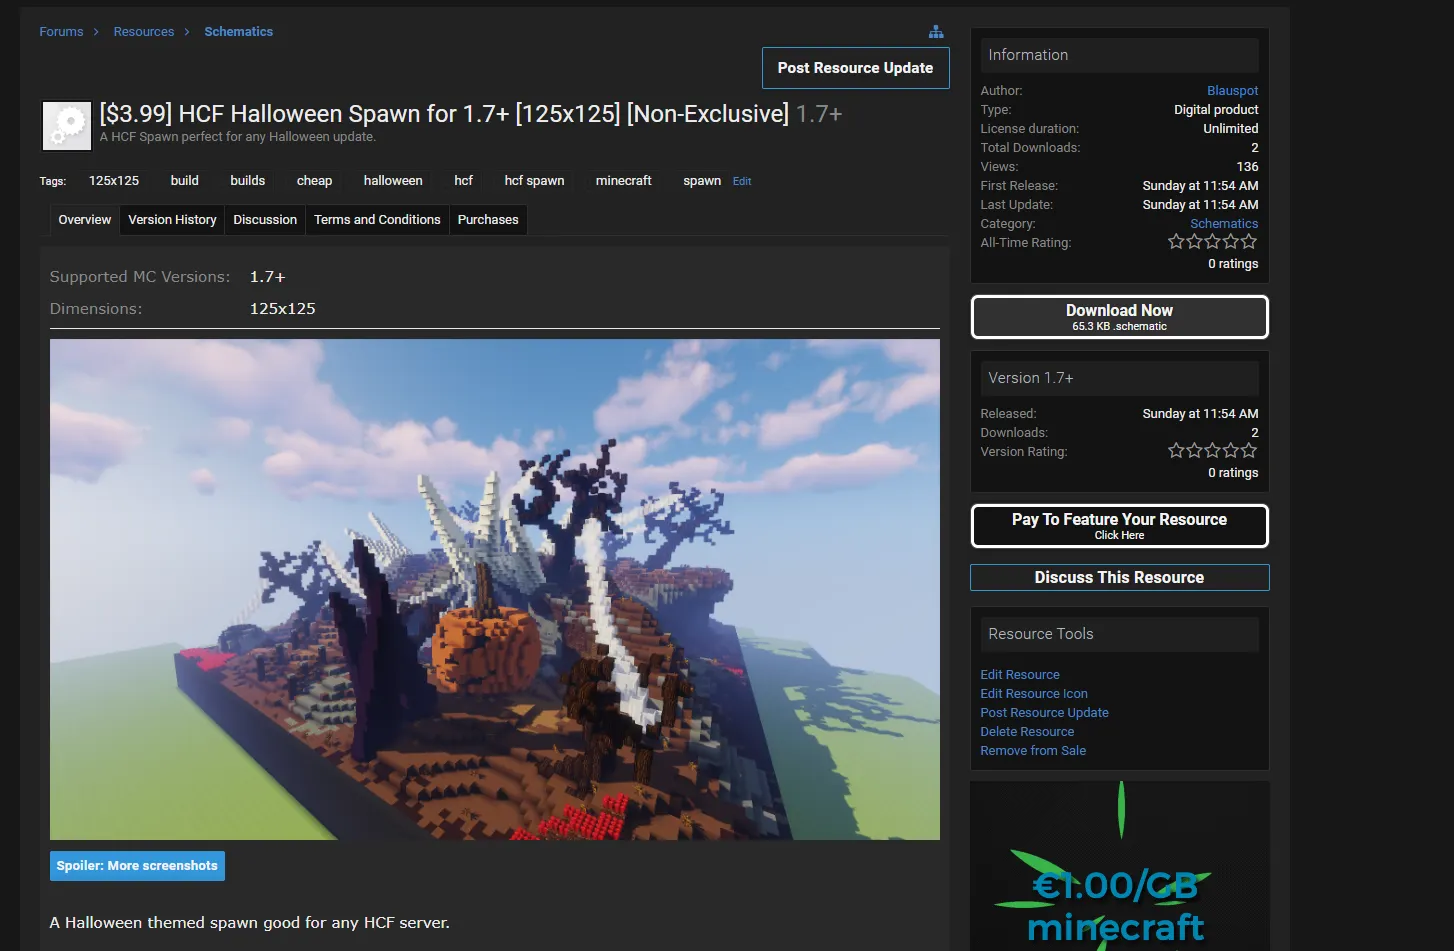
Task: Click the Download Now button
Action: click(x=1120, y=317)
